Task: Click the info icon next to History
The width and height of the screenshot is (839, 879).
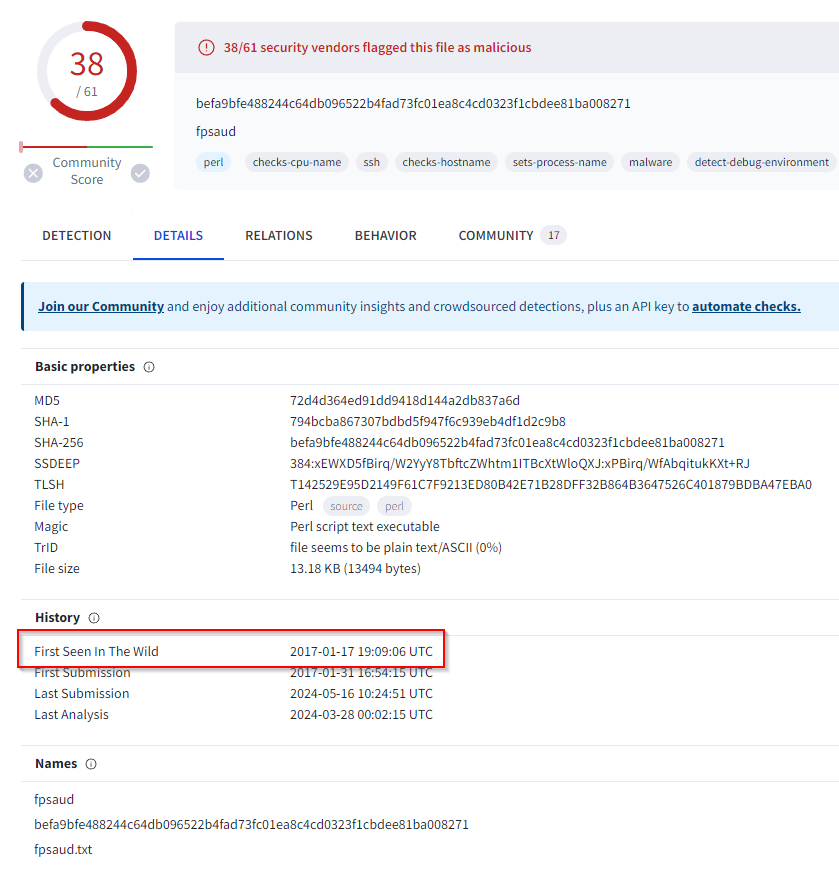Action: click(x=94, y=618)
